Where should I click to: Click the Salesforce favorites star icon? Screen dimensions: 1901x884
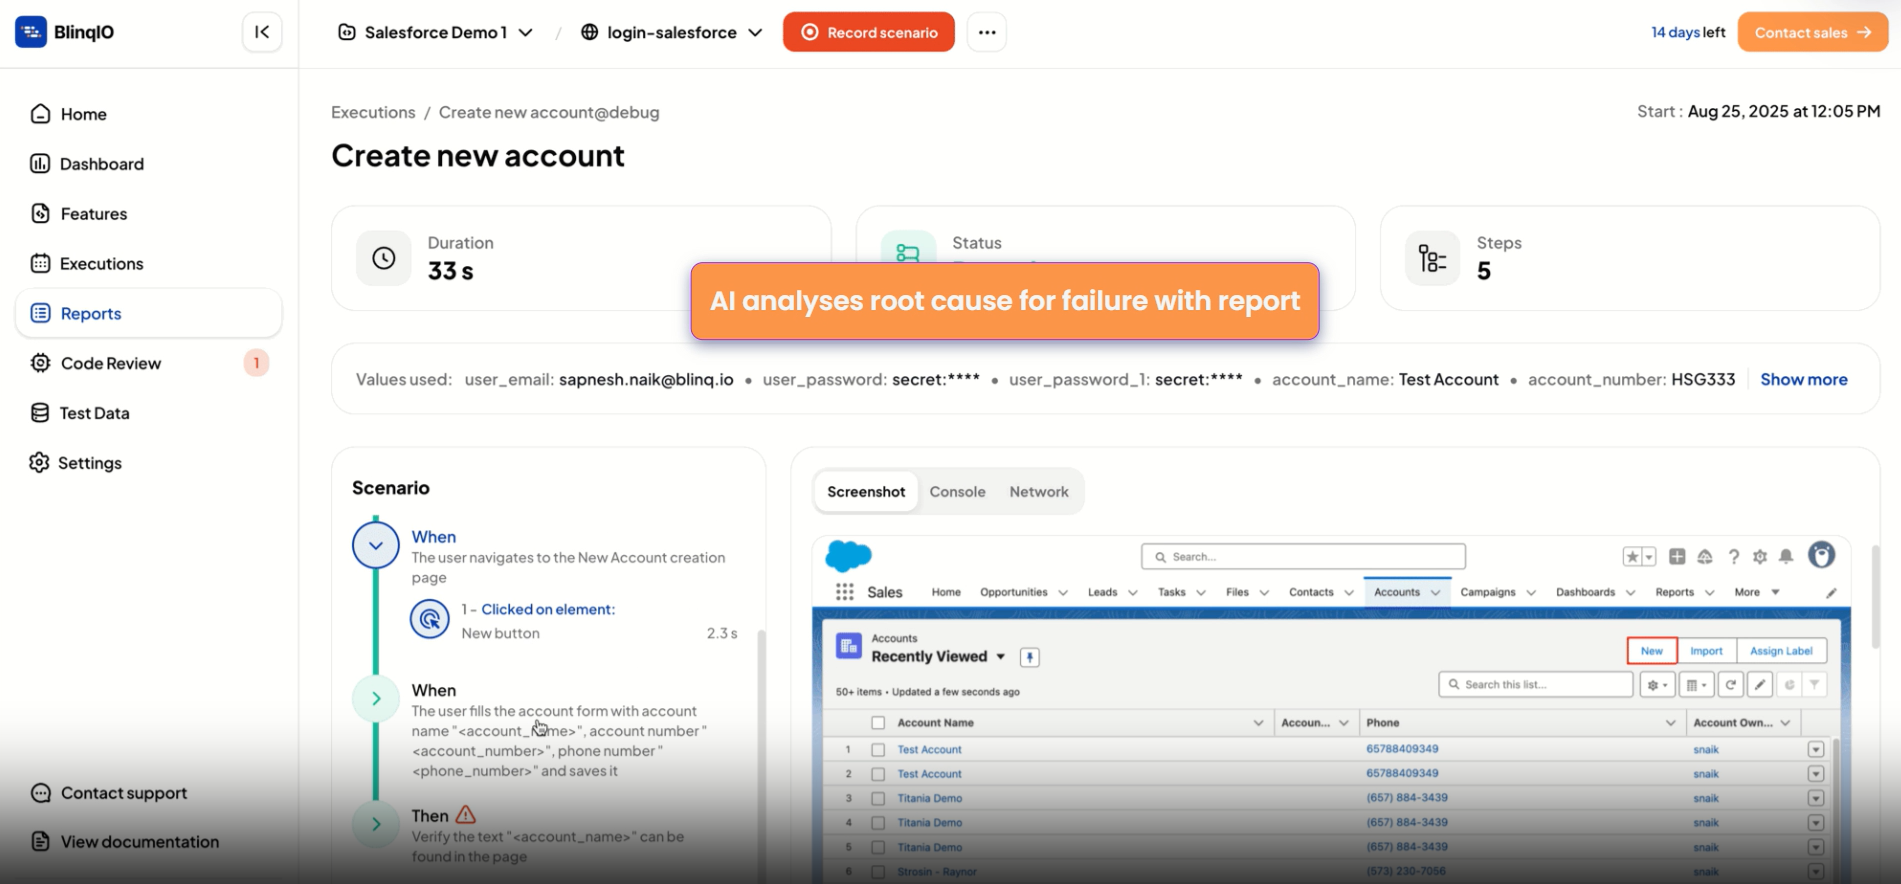click(x=1632, y=557)
